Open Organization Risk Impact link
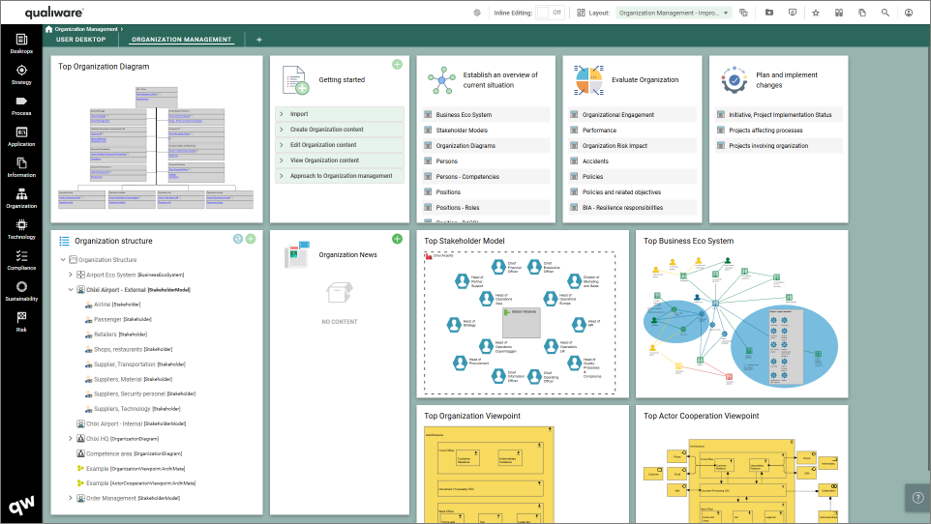The image size is (931, 524). tap(615, 145)
